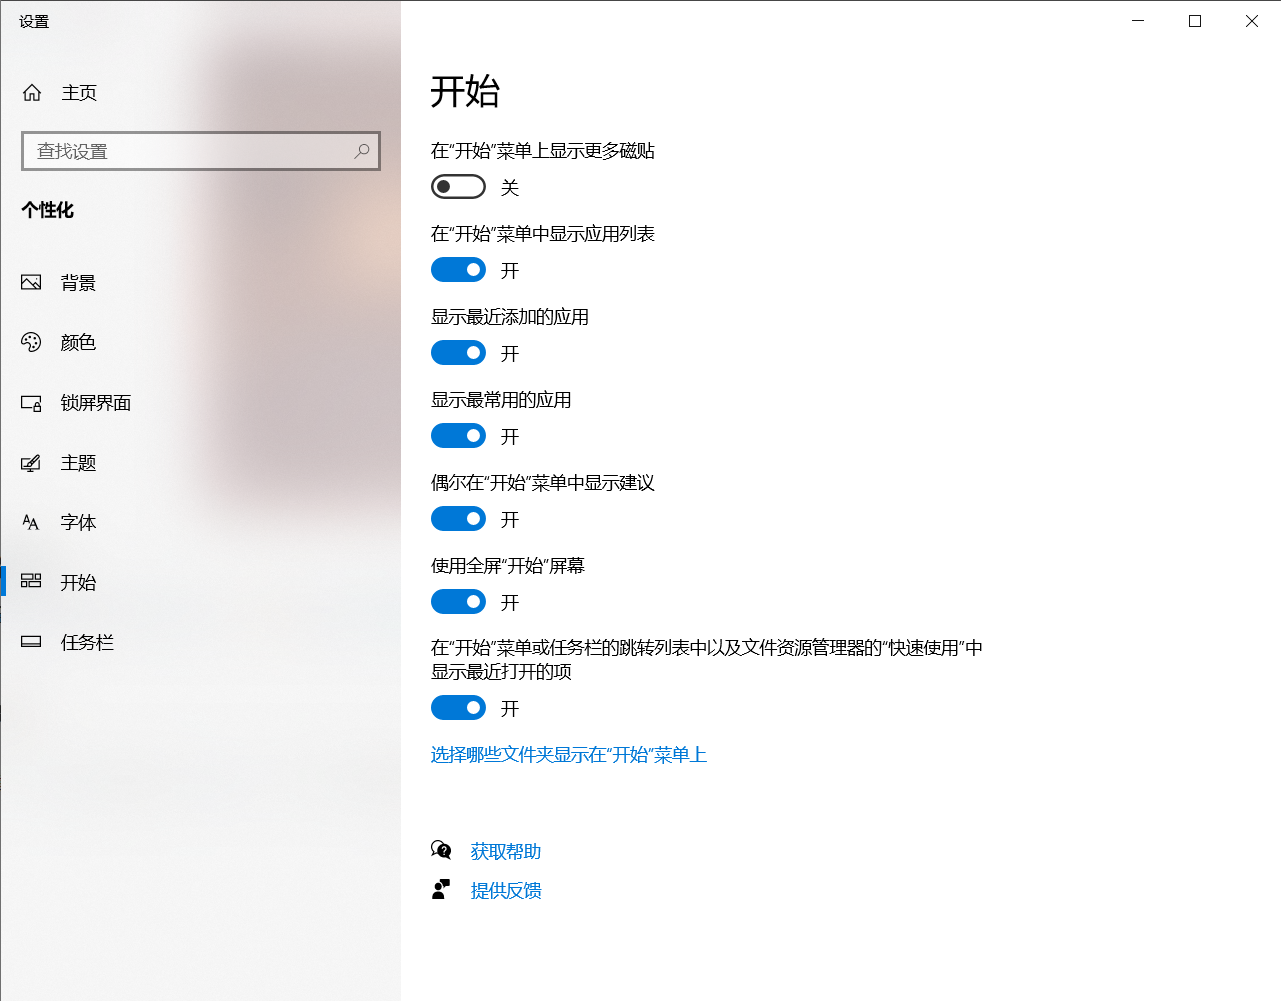Viewport: 1281px width, 1001px height.
Task: Click the 锁屏界面 lock screen icon
Action: click(32, 403)
